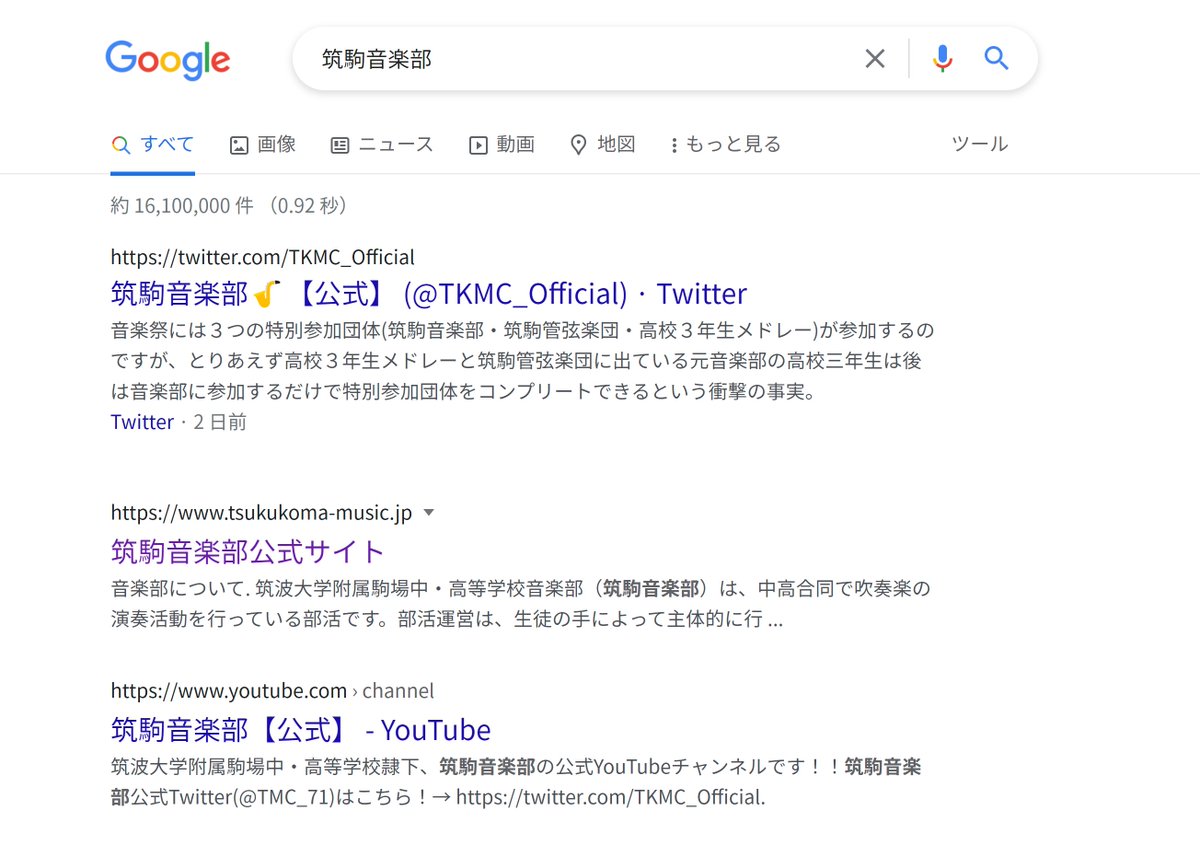Select the 画像 (Images) camera icon tab
The image size is (1200, 845).
(238, 144)
